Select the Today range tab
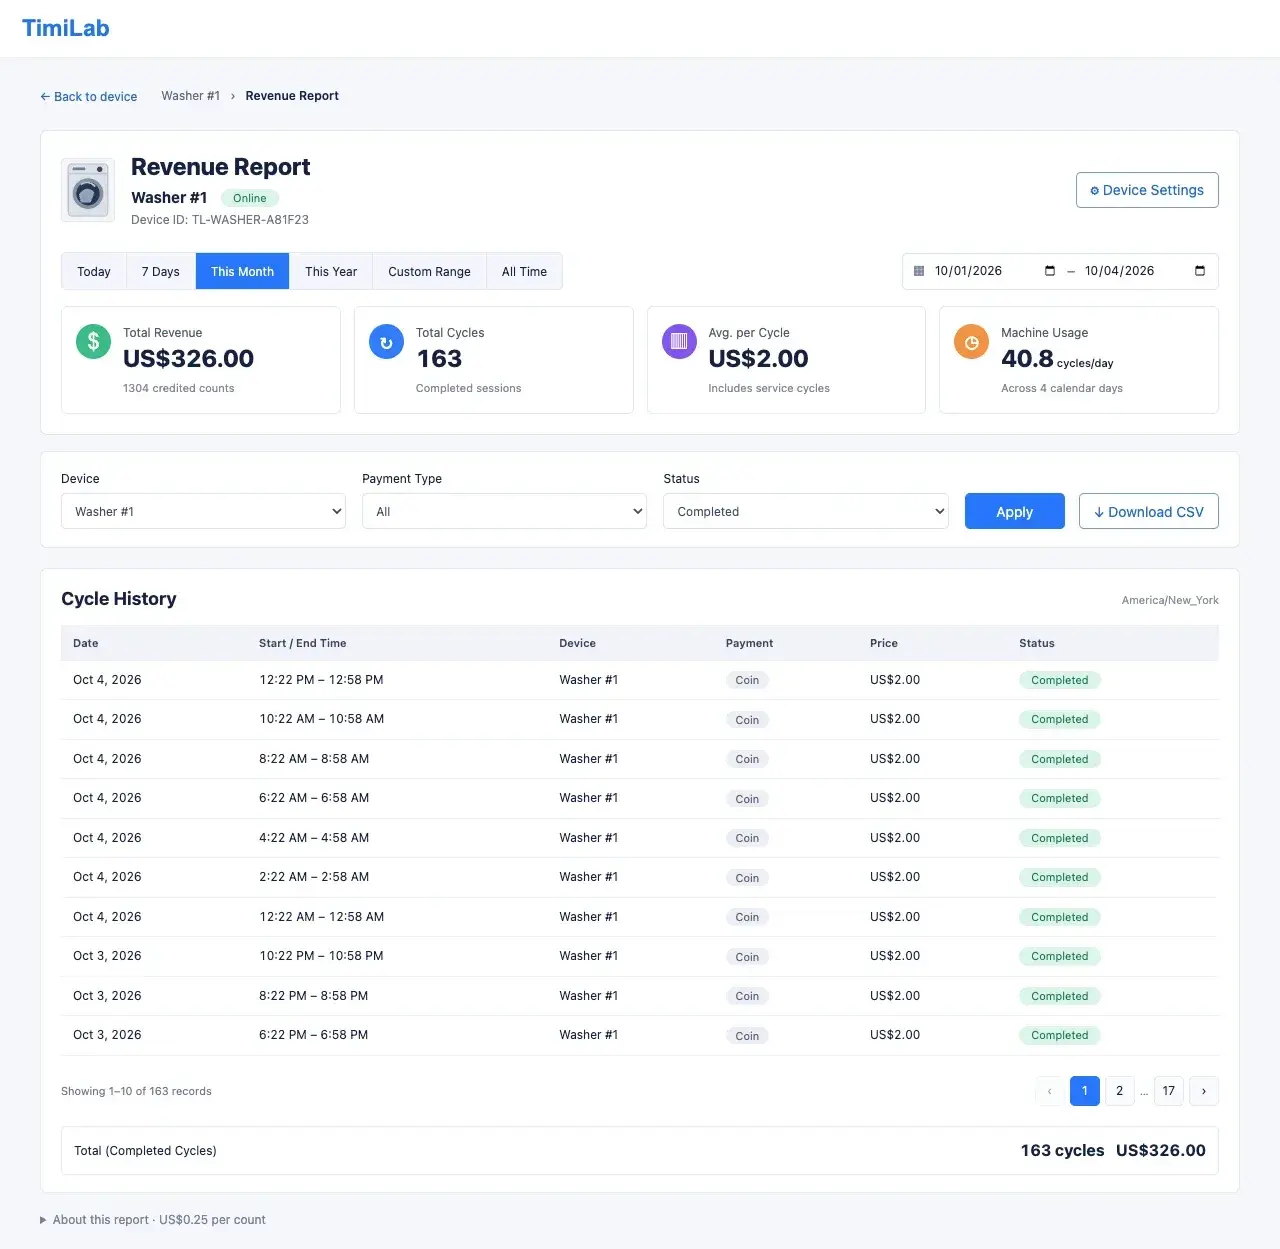 click(x=94, y=272)
